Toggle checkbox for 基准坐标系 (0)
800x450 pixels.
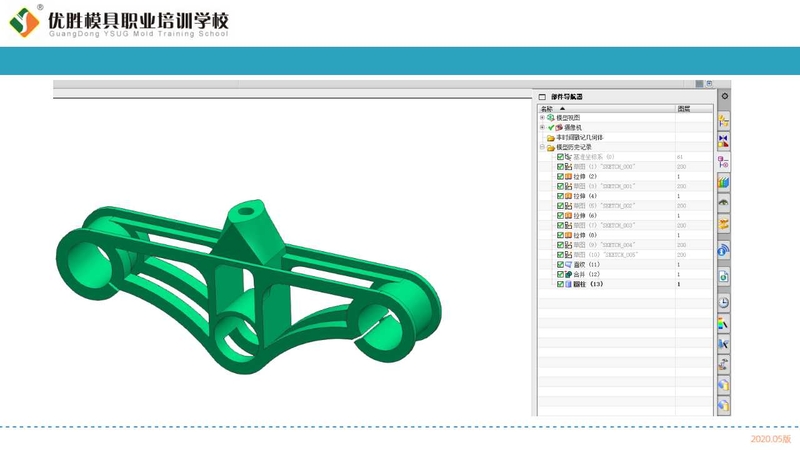[560, 157]
